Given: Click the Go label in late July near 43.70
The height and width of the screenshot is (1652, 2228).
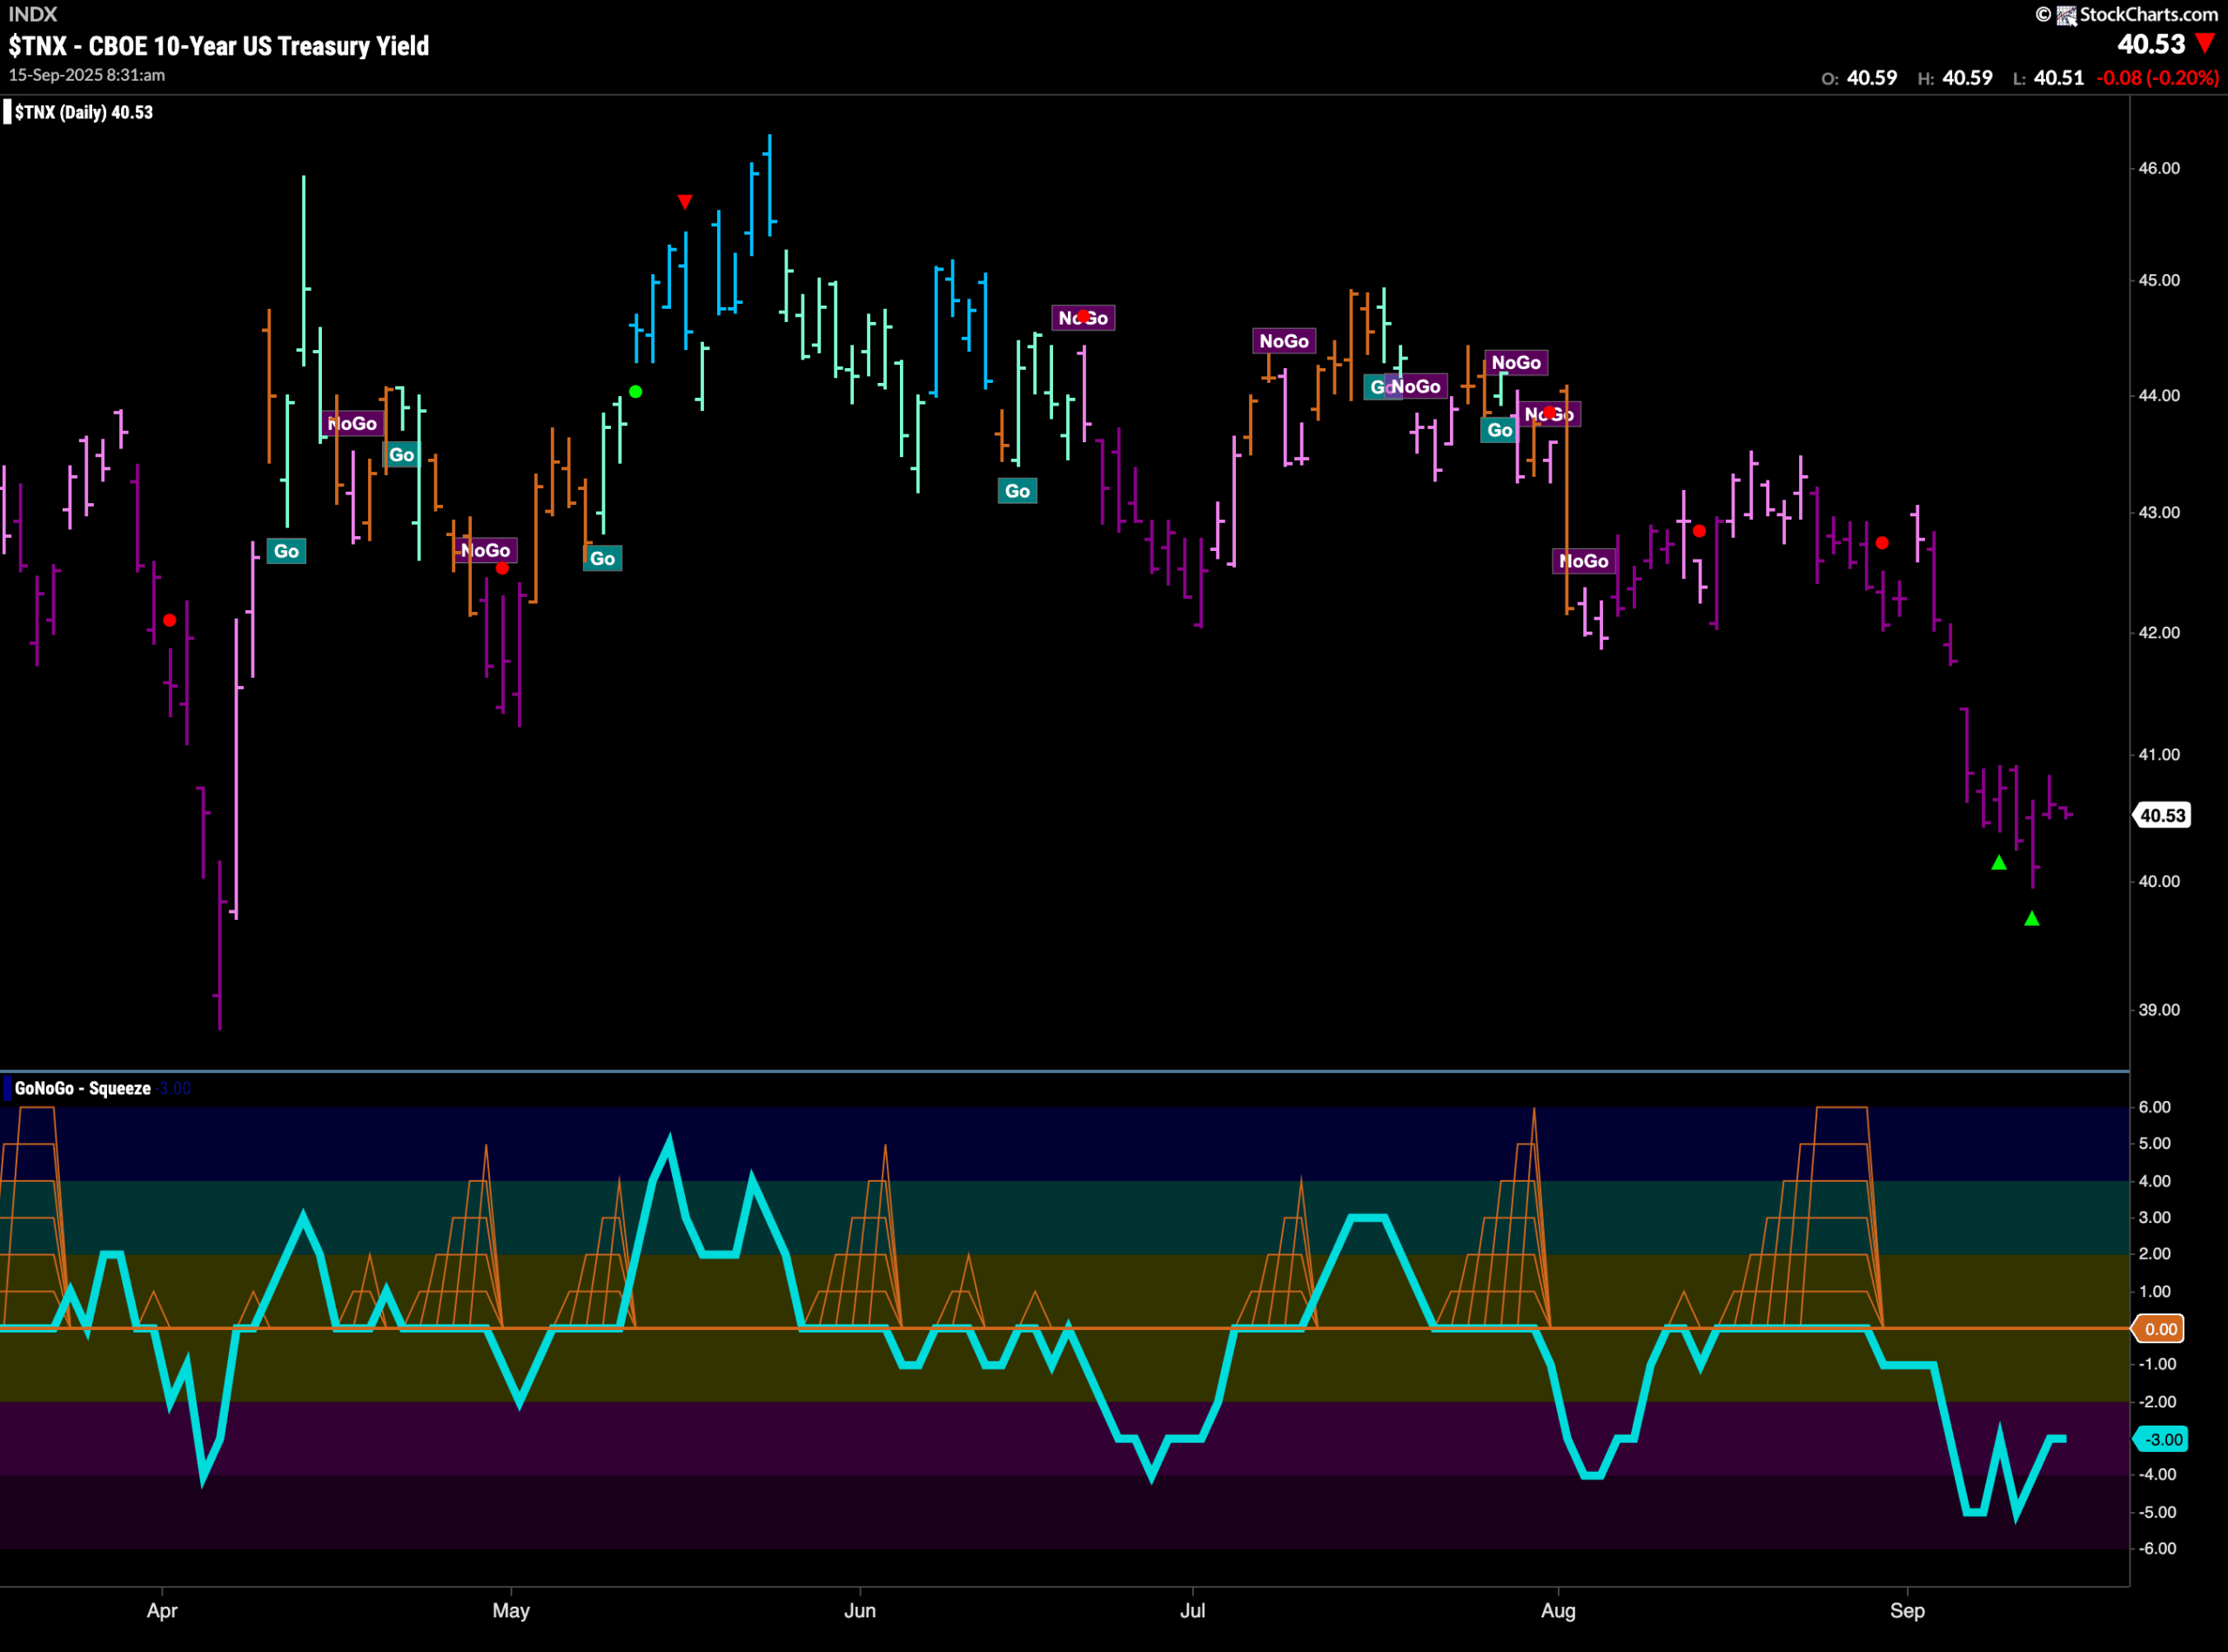Looking at the screenshot, I should [1499, 430].
